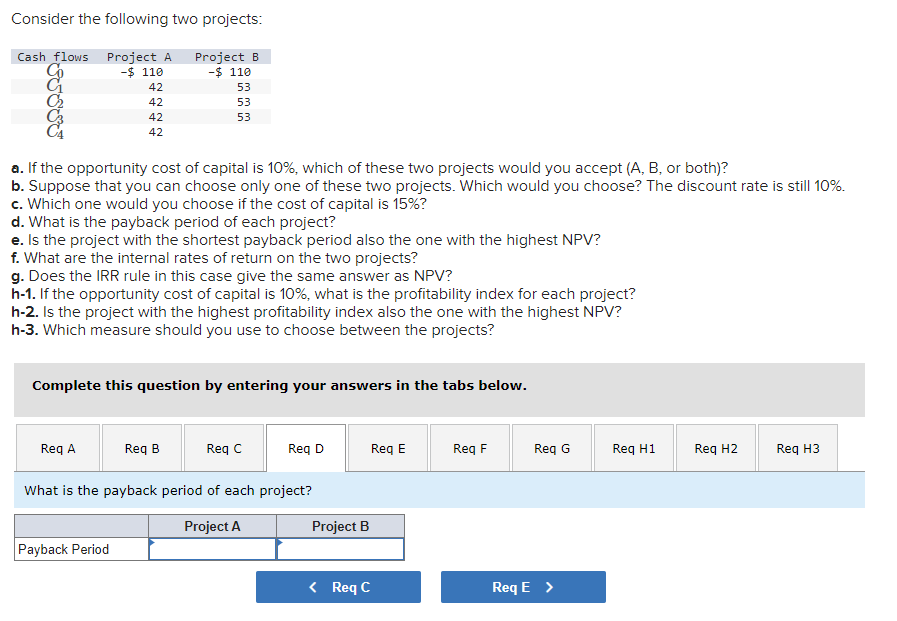
Task: Select the Req F tab
Action: [469, 447]
